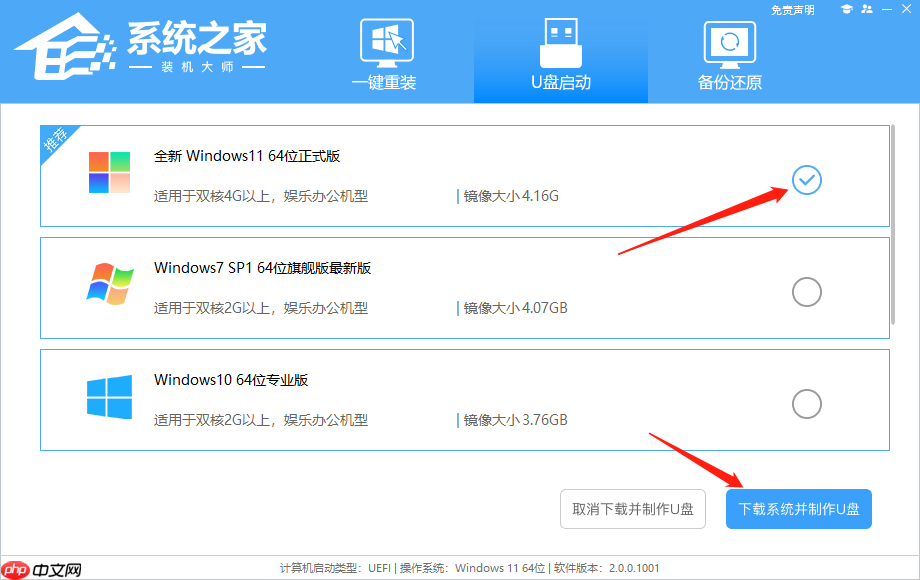Click the Windows 7 flag logo
This screenshot has width=920, height=580.
(x=110, y=284)
